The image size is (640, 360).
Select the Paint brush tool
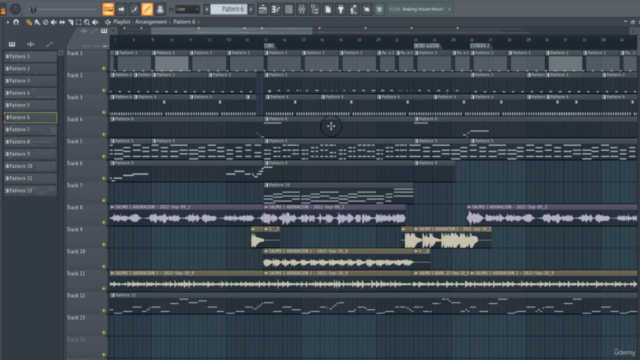(x=37, y=22)
